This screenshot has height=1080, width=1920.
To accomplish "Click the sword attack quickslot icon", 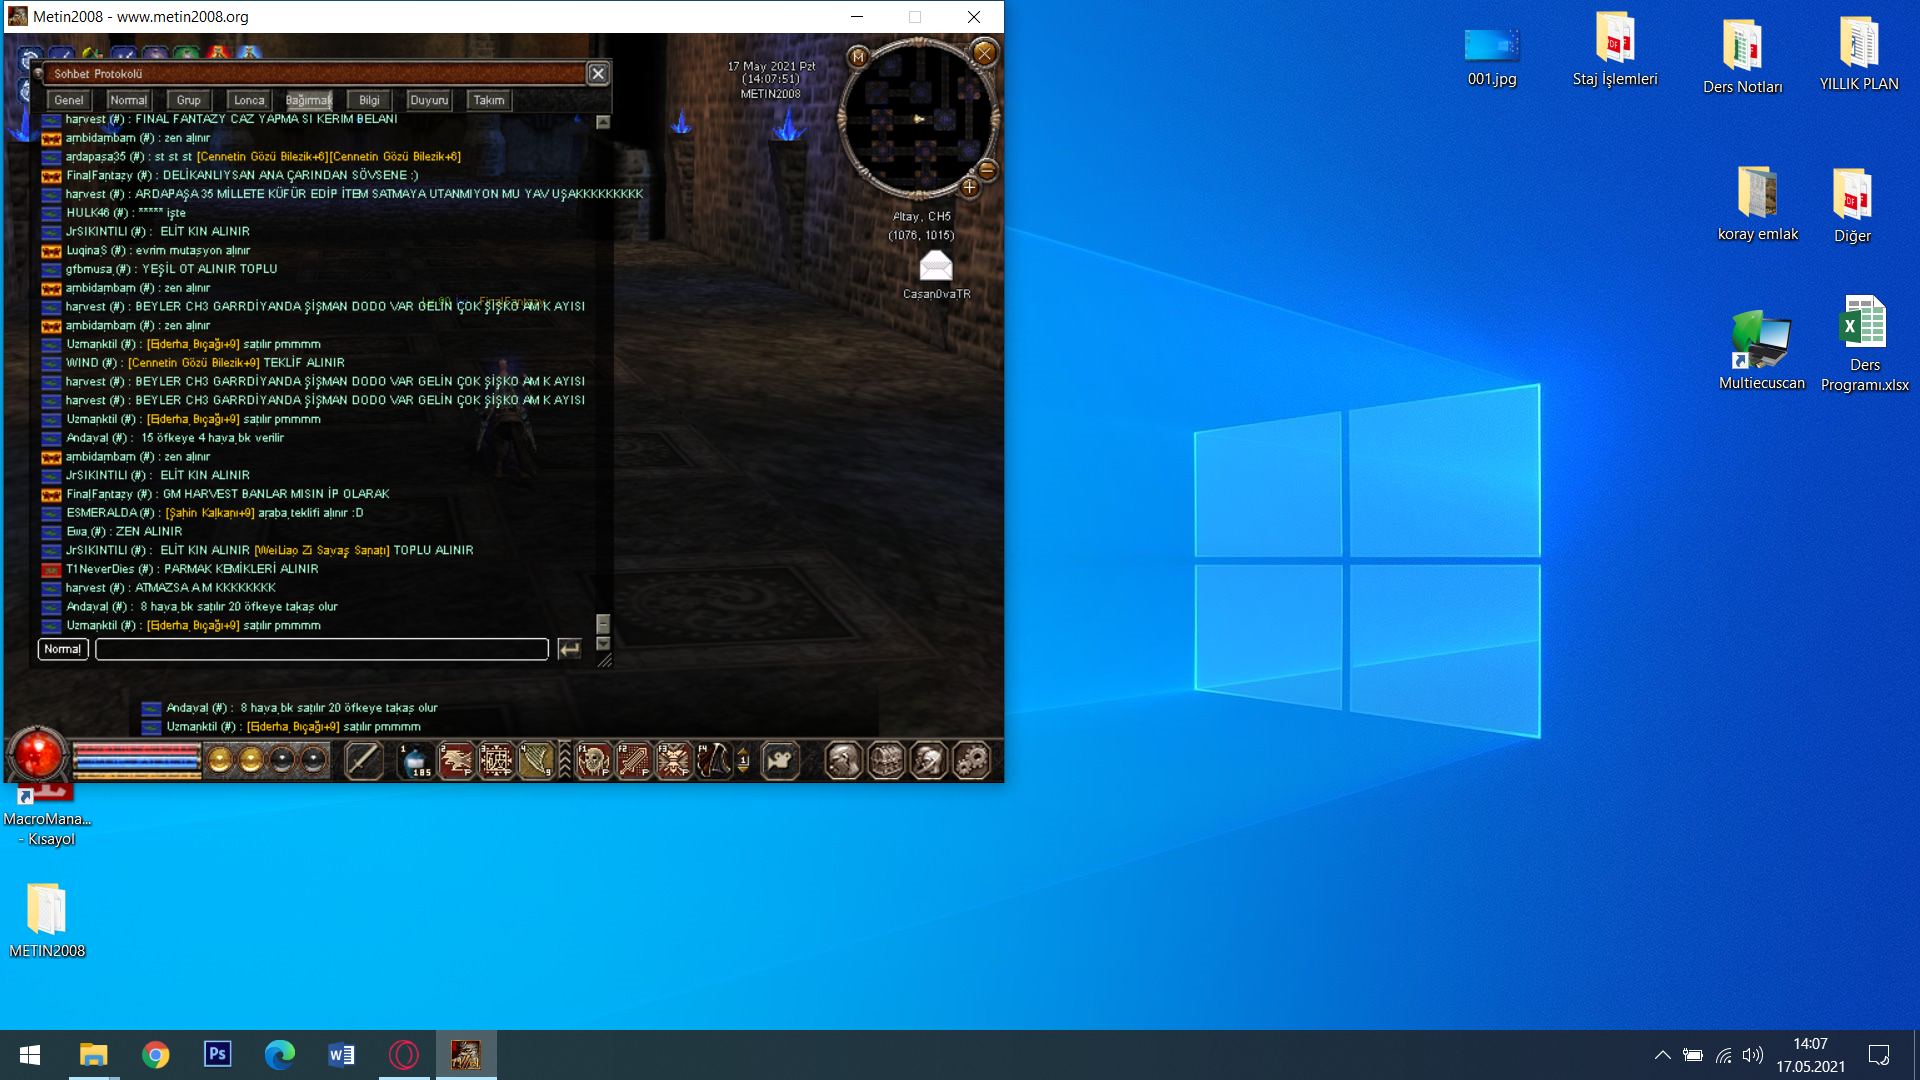I will (x=363, y=761).
